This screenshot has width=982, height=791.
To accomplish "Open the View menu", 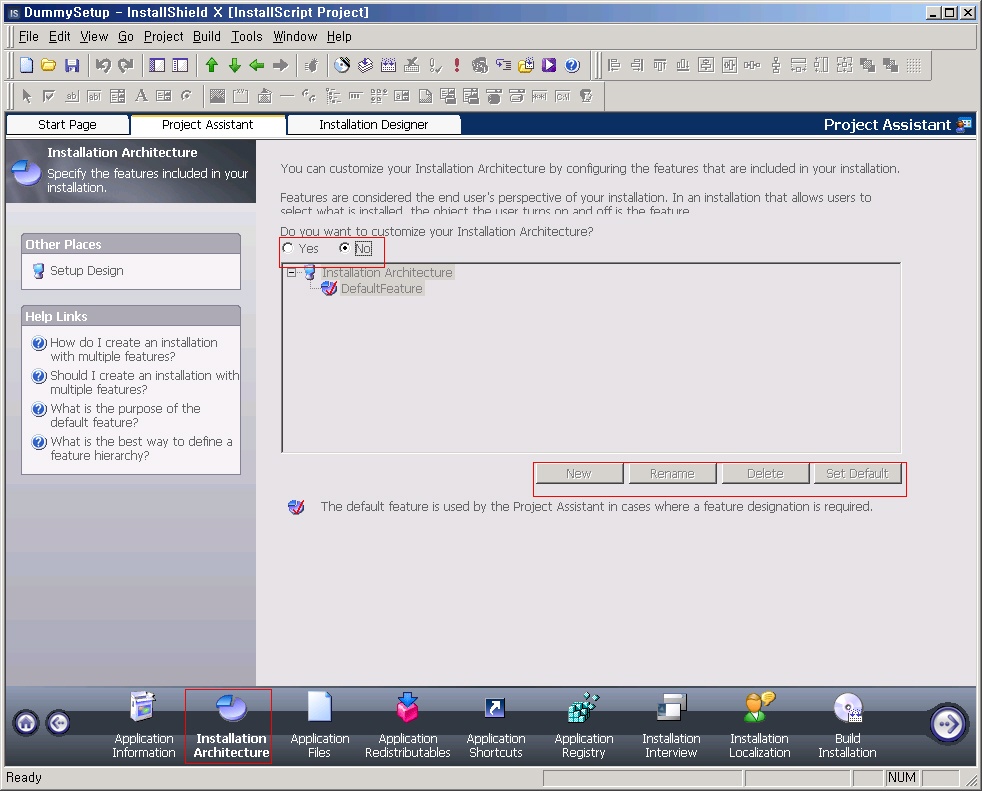I will [x=94, y=36].
